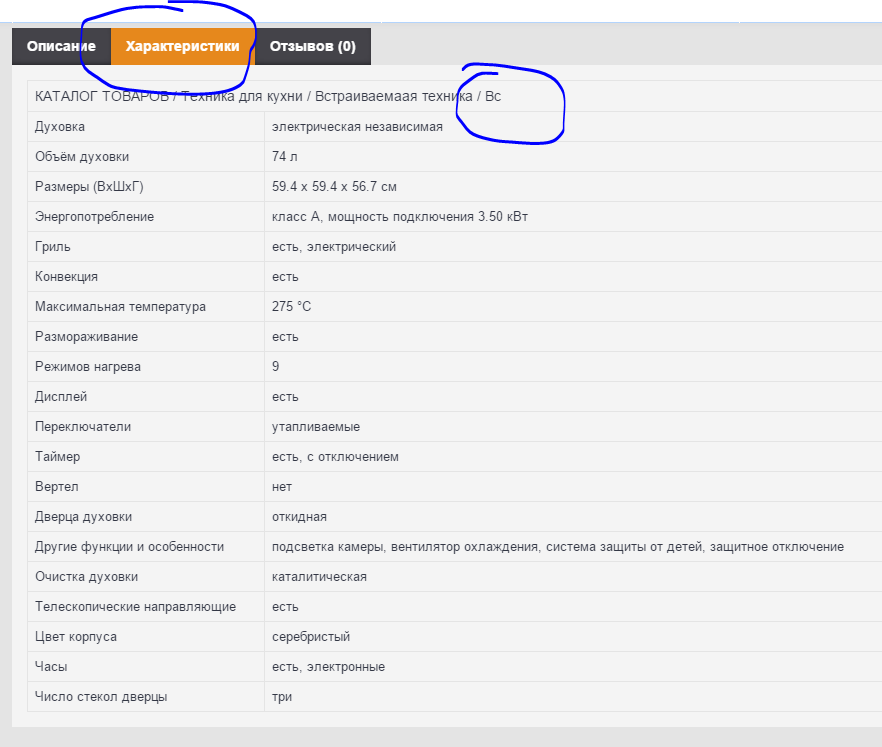The width and height of the screenshot is (882, 747).
Task: Click the Объём духовки label
Action: pos(82,156)
